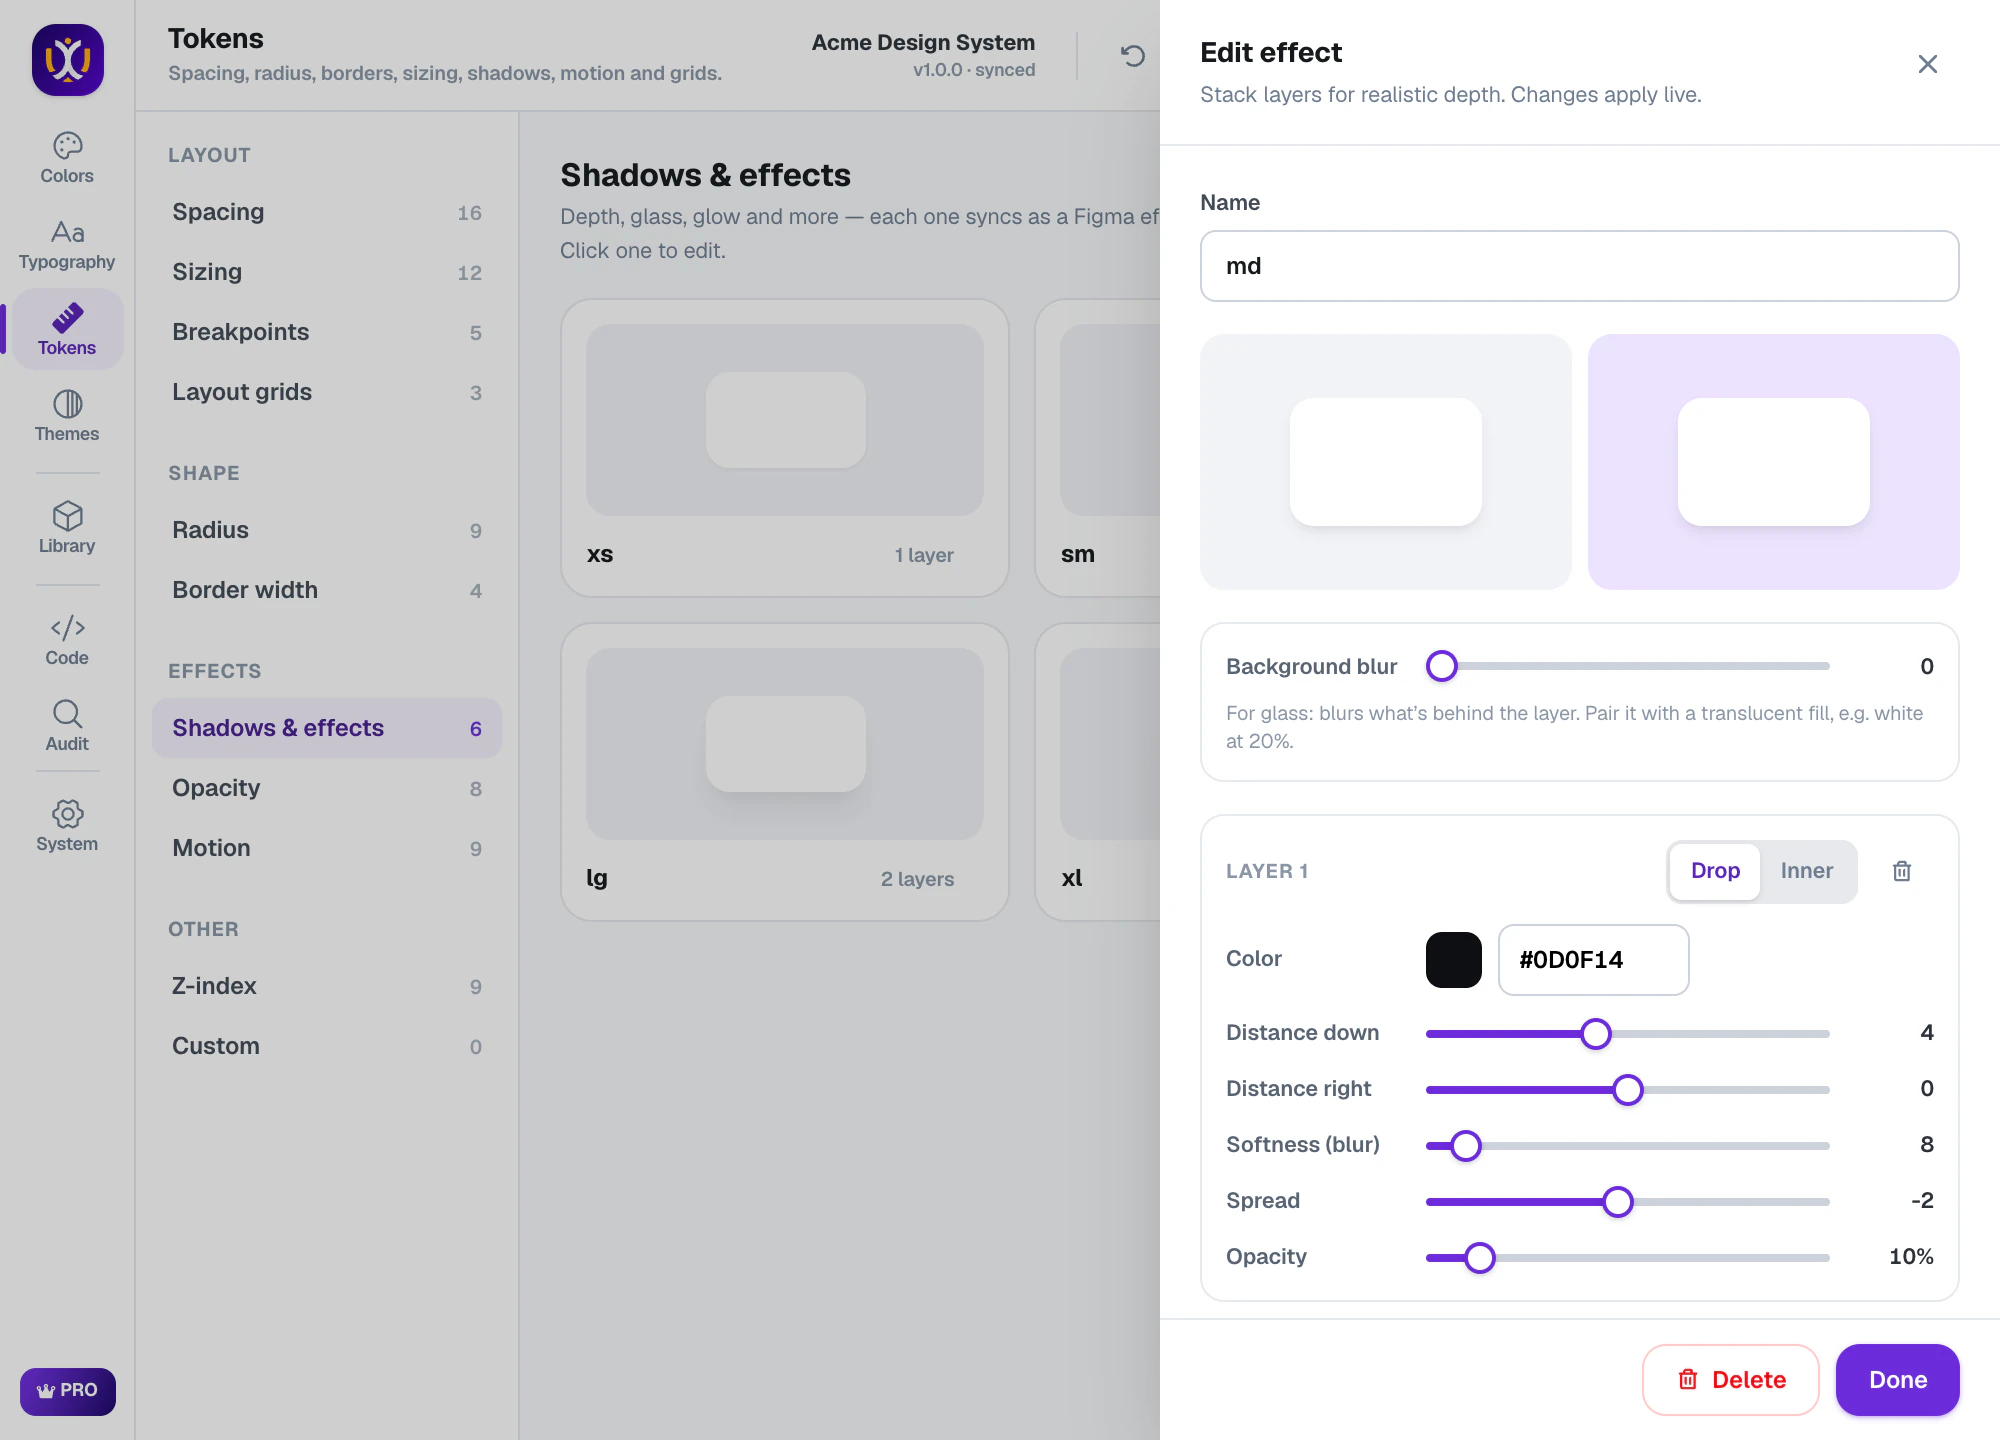2000x1440 pixels.
Task: Click the Distance down slider handle
Action: click(1596, 1034)
